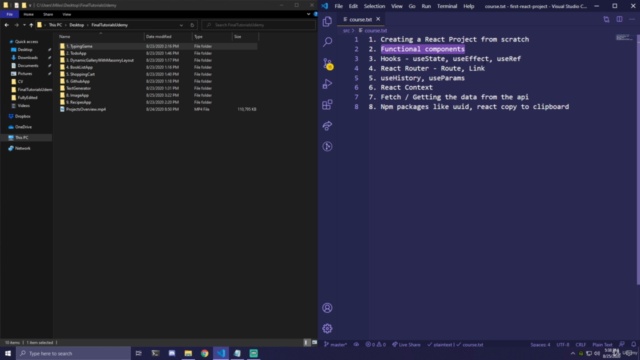This screenshot has height=360, width=640.
Task: Open Chrome from the taskbar
Action: tap(204, 353)
